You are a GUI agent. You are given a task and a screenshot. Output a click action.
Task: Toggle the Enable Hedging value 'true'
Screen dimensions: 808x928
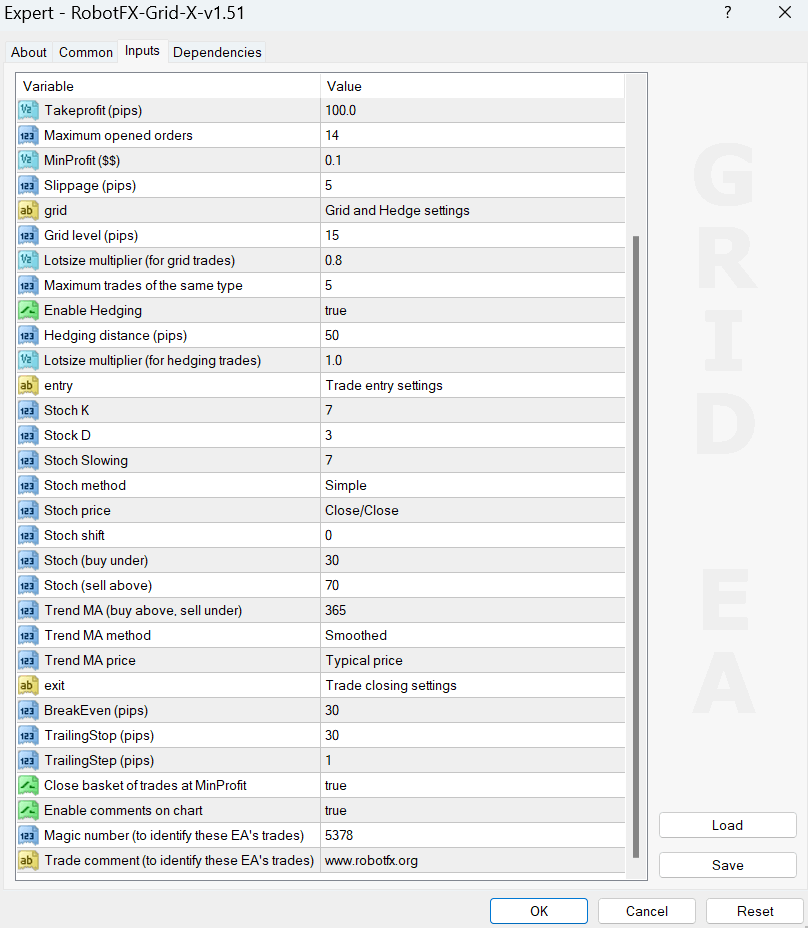[x=472, y=311]
